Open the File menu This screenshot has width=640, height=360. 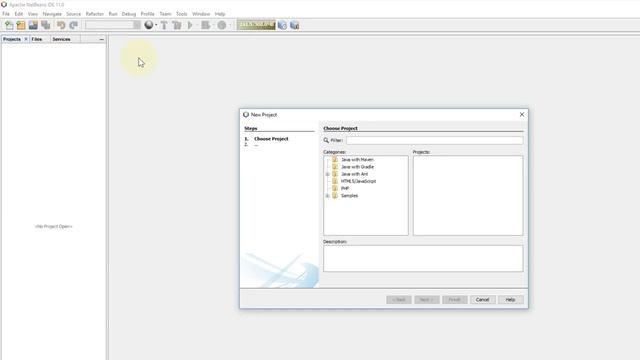pyautogui.click(x=6, y=14)
